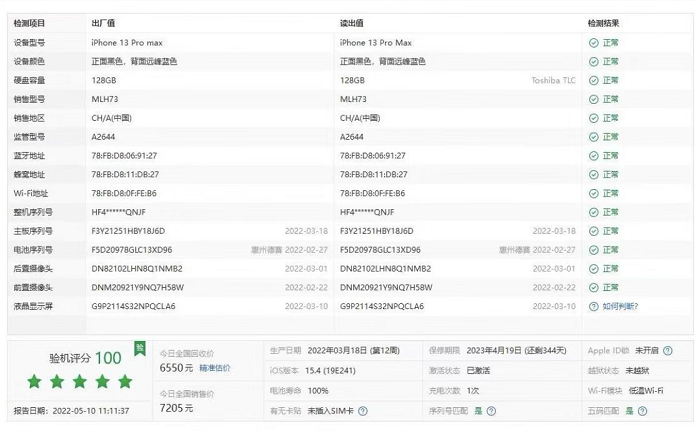Image resolution: width=696 pixels, height=434 pixels.
Task: Select the 电池寿命 100% value
Action: (x=318, y=391)
